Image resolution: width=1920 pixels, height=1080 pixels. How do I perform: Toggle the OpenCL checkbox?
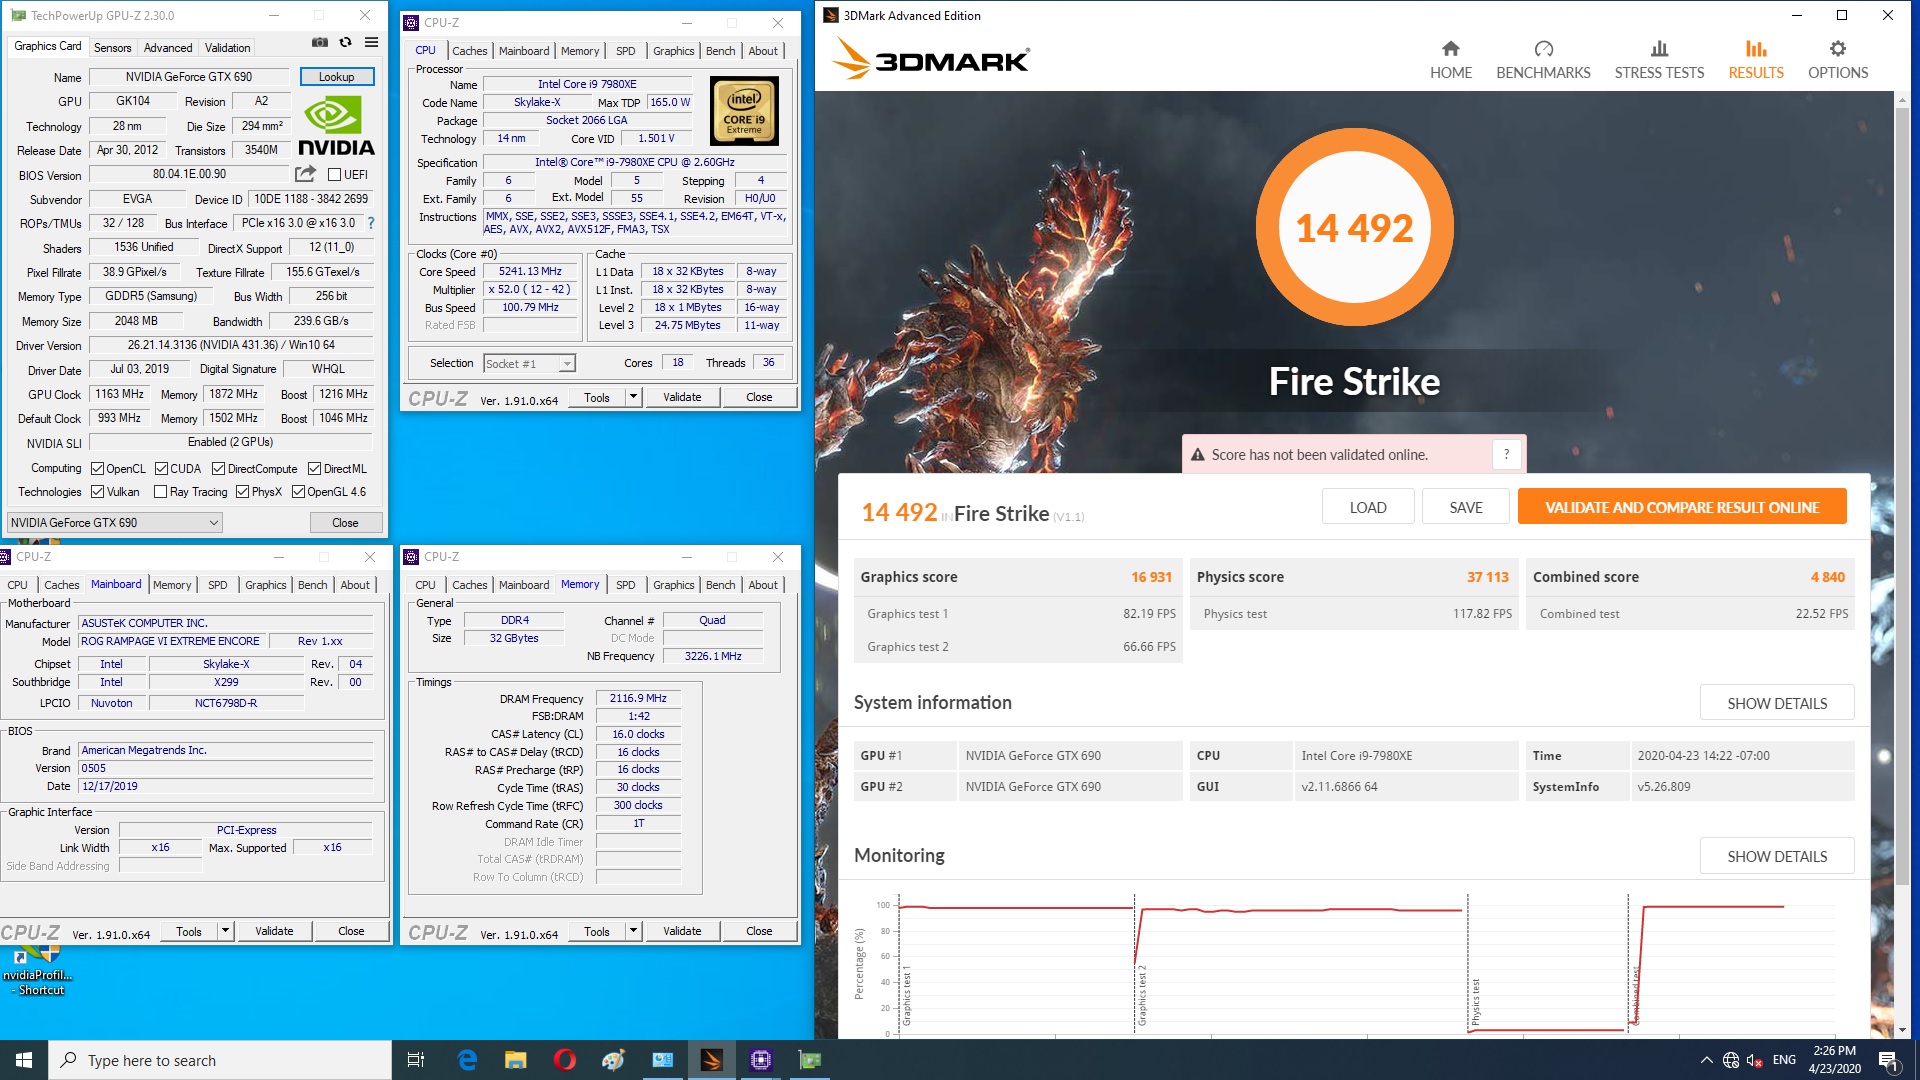[97, 469]
